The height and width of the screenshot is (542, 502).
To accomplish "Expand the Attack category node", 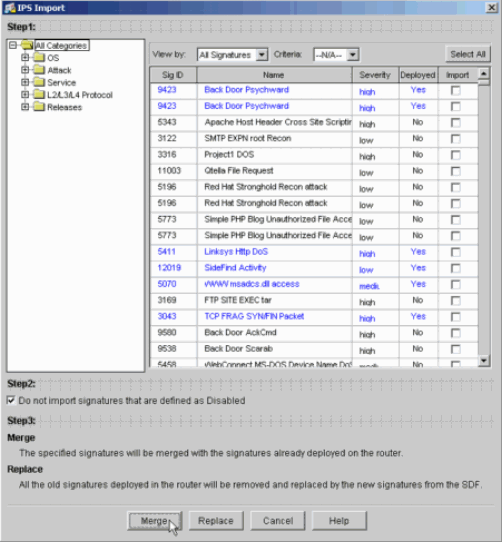I will click(25, 70).
